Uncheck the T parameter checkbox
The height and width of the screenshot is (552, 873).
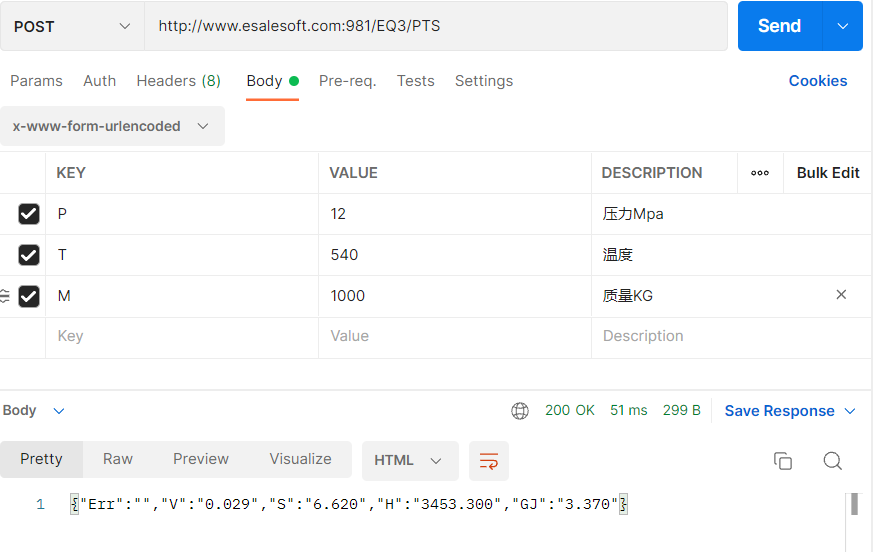29,255
